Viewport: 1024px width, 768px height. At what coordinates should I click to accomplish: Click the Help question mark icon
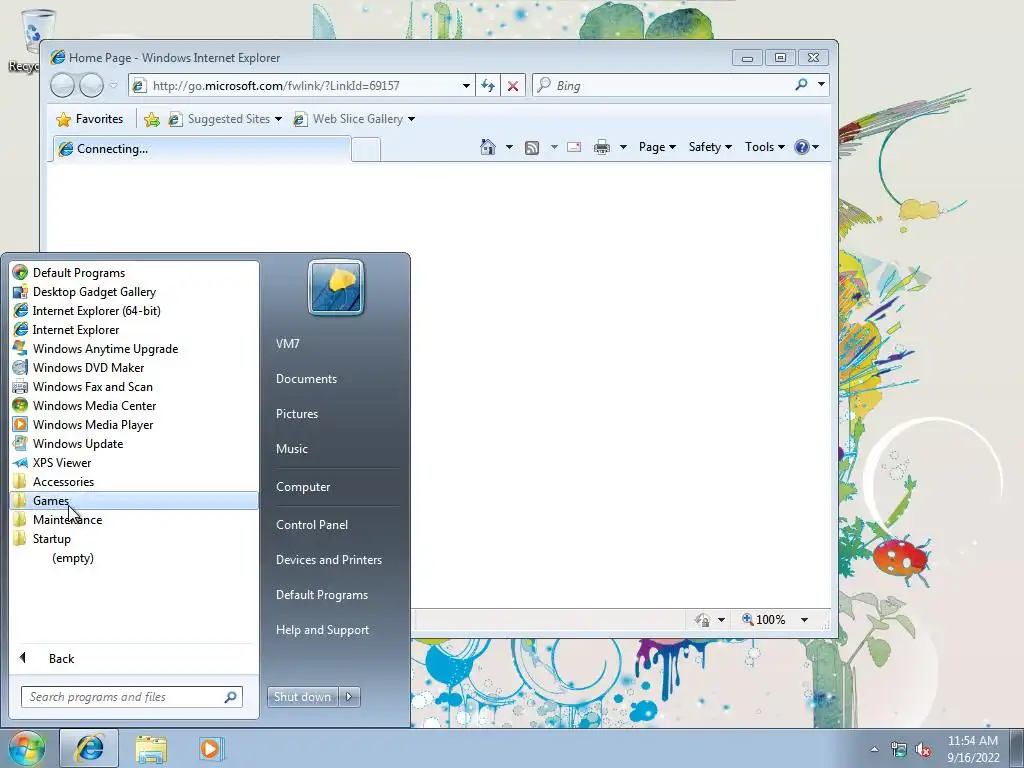[x=801, y=147]
